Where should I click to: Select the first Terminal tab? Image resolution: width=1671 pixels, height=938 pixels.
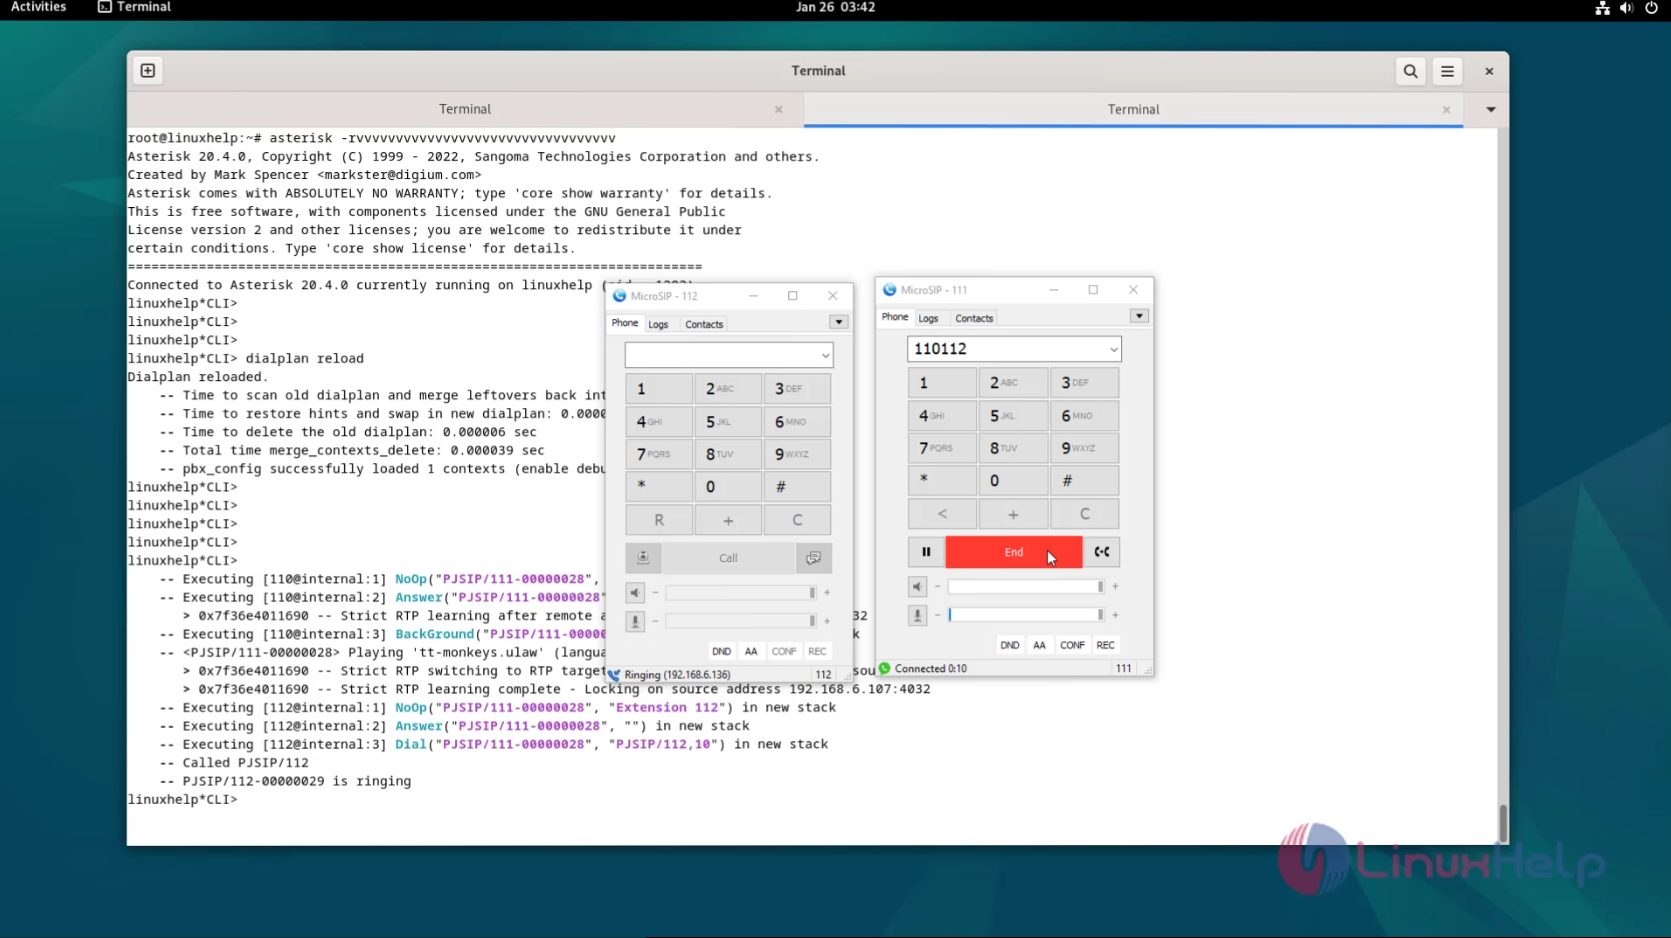point(465,110)
